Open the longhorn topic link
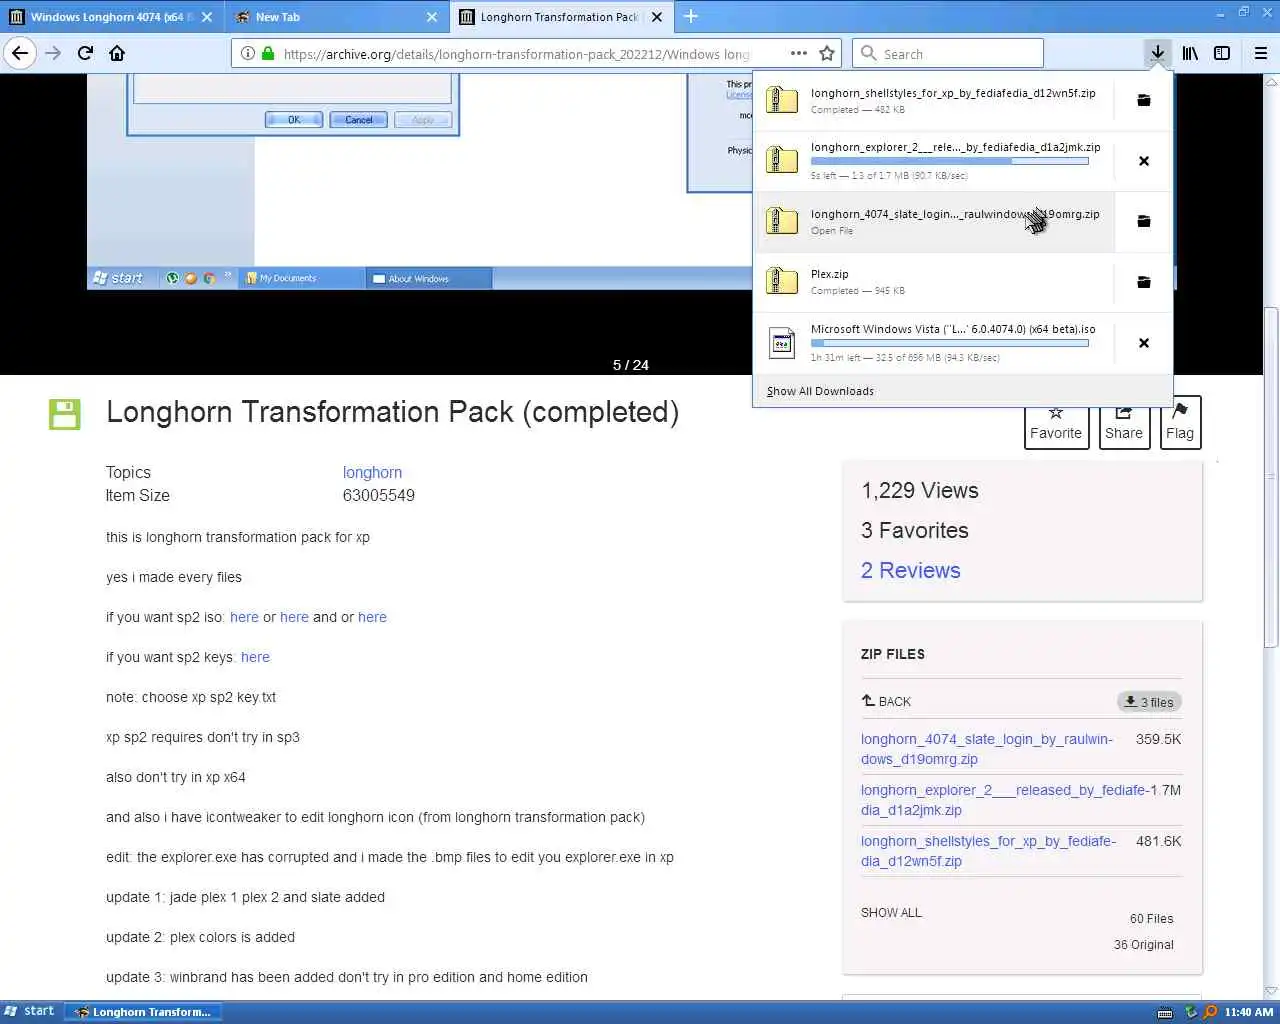1280x1024 pixels. (372, 473)
